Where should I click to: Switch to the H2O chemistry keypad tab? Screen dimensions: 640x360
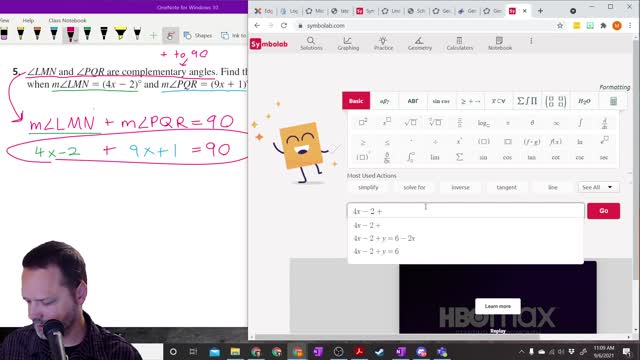tap(584, 101)
